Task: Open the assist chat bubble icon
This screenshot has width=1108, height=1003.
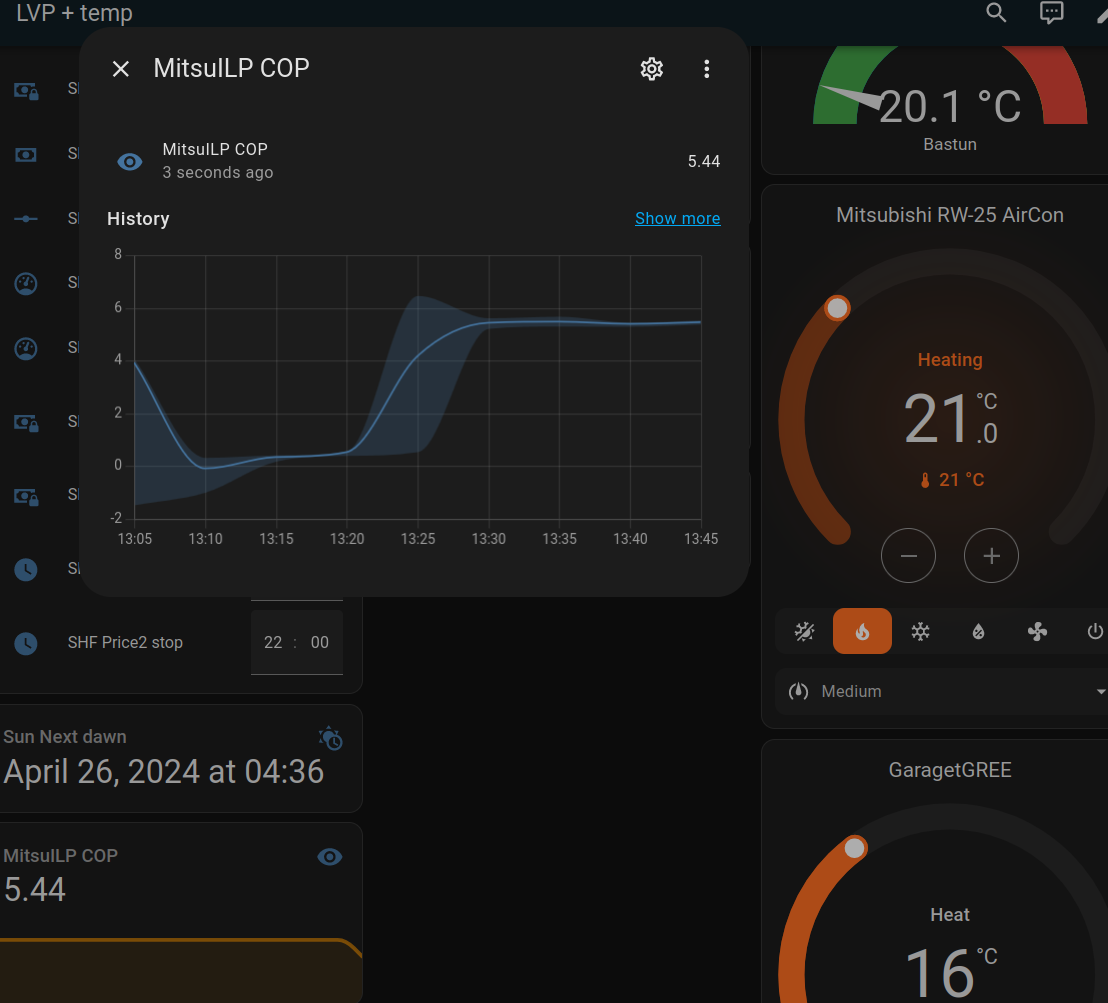Action: click(1051, 12)
